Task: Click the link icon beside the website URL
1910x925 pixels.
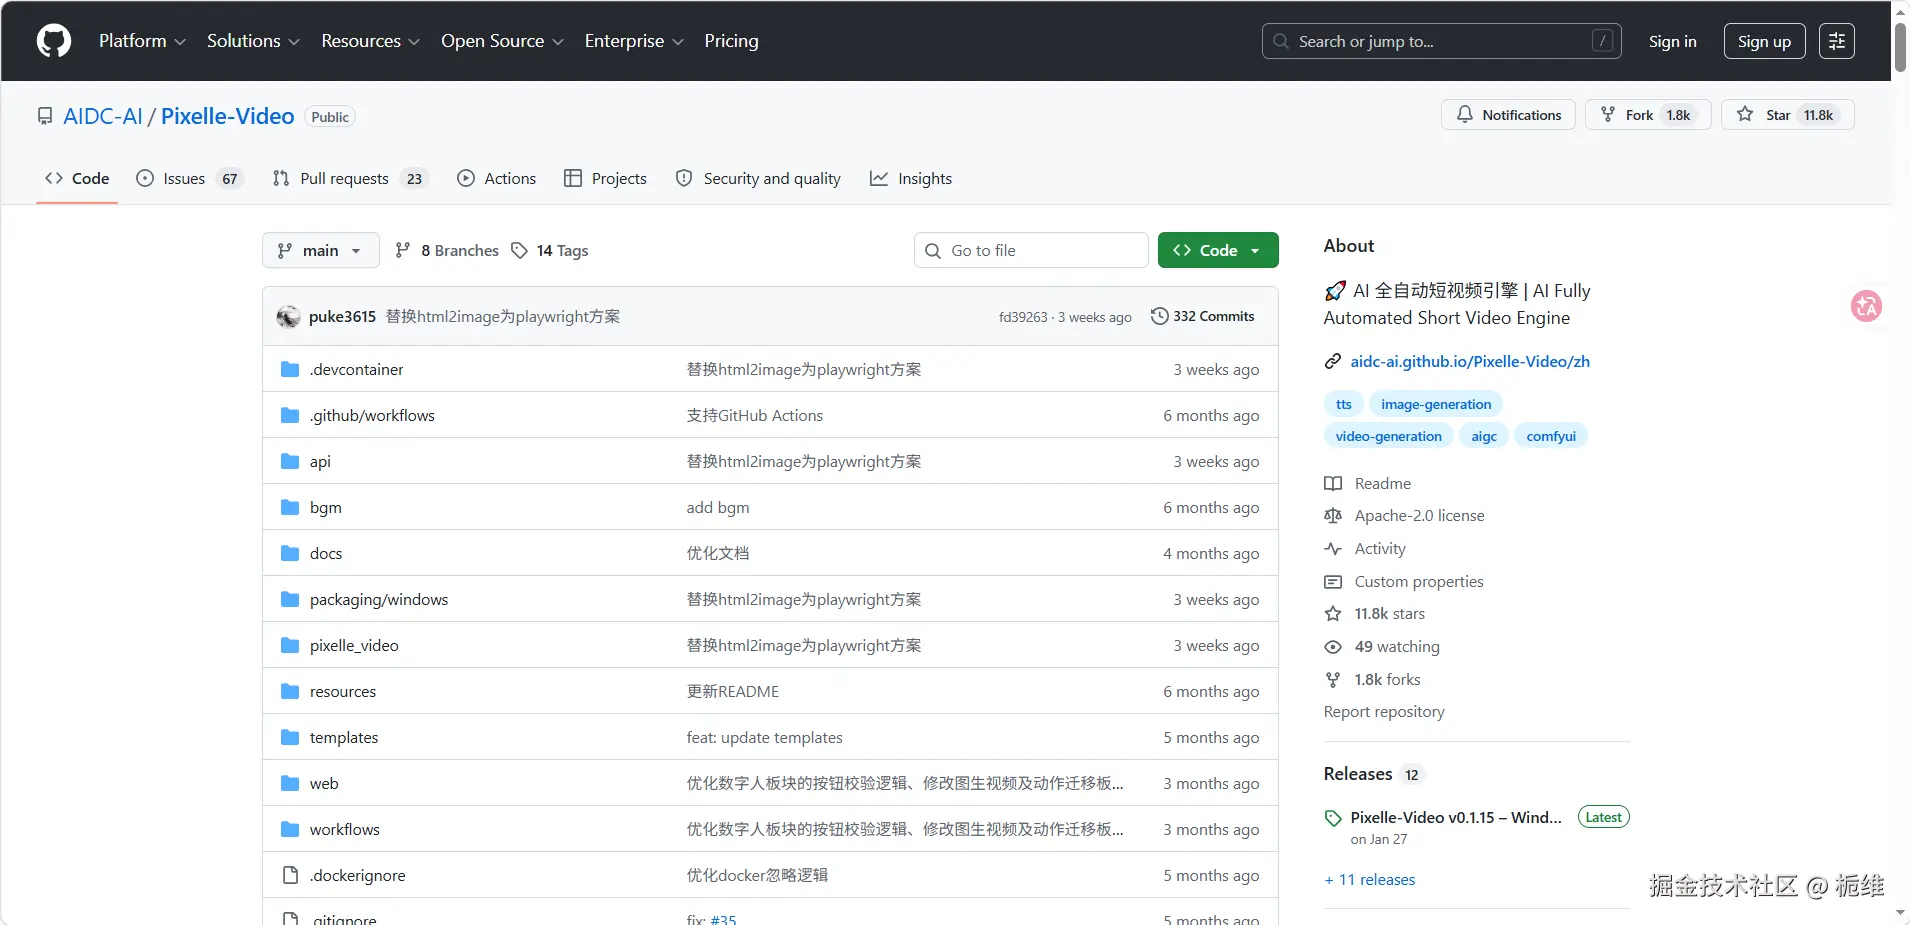Action: coord(1333,362)
